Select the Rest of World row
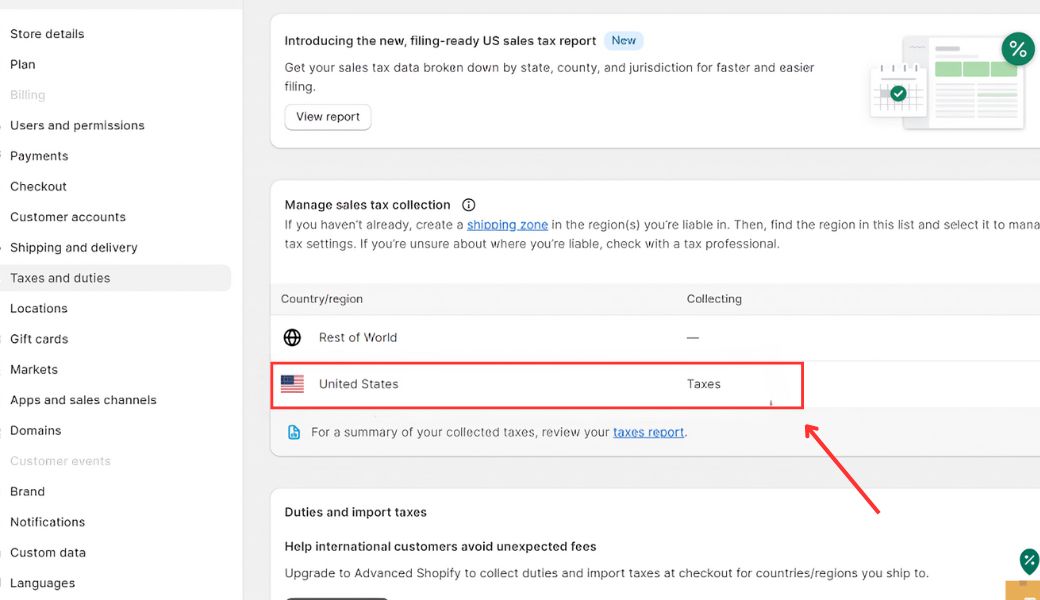Image resolution: width=1040 pixels, height=600 pixels. (655, 337)
